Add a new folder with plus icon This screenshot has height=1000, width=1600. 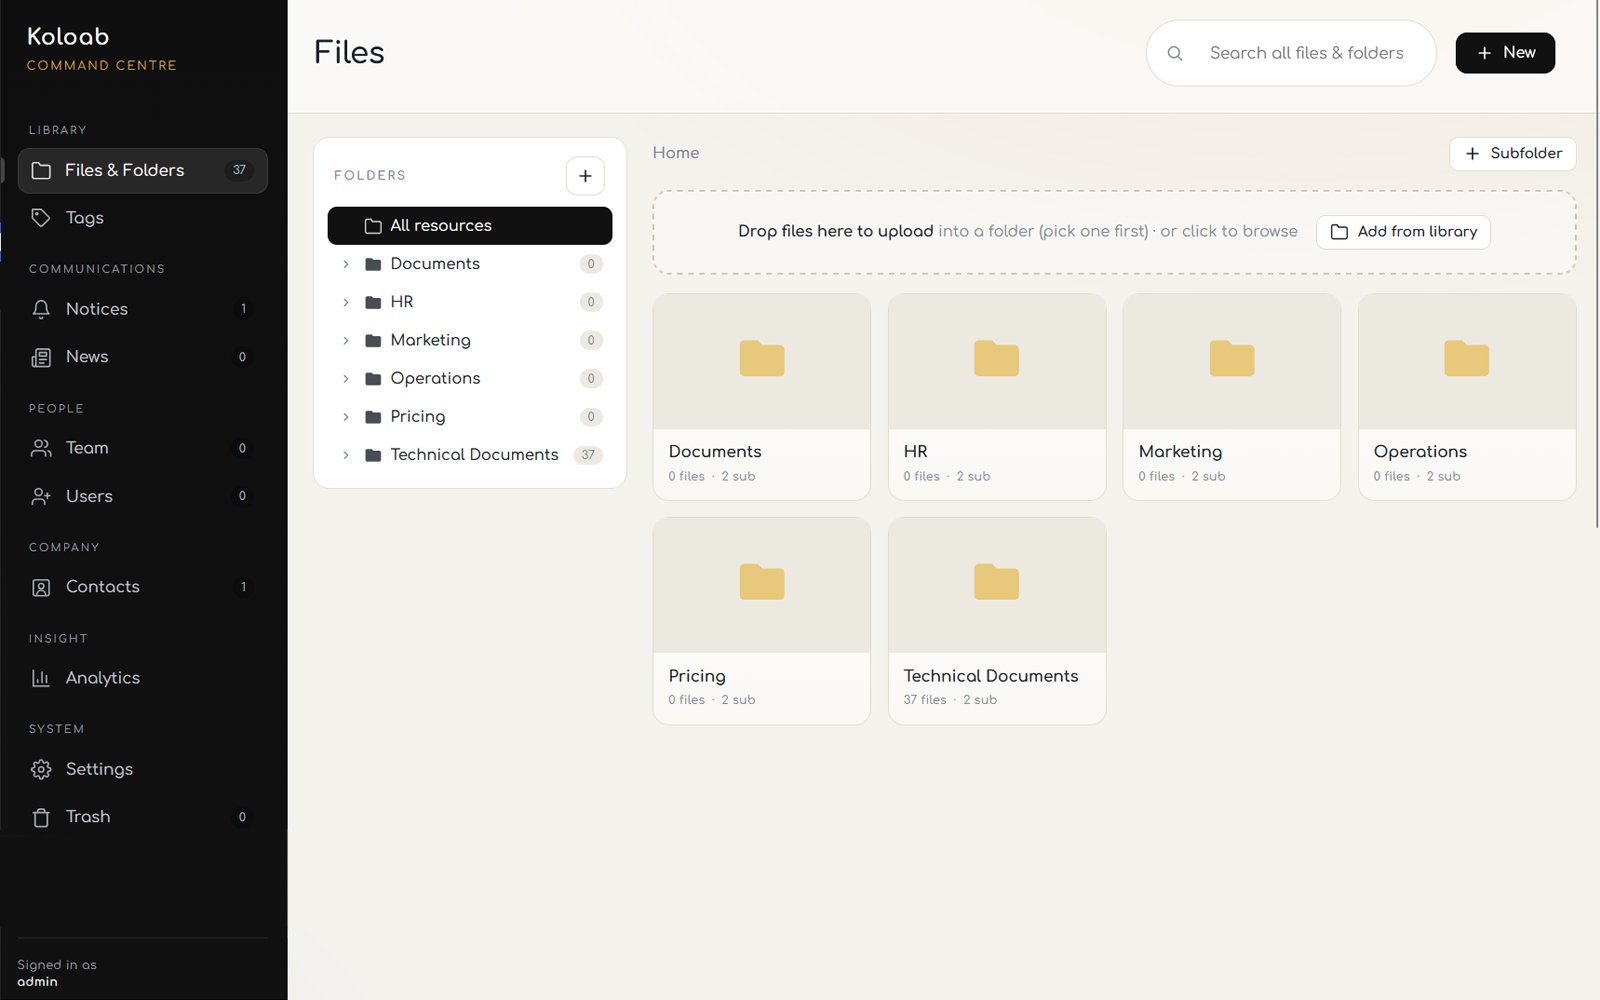[x=585, y=176]
